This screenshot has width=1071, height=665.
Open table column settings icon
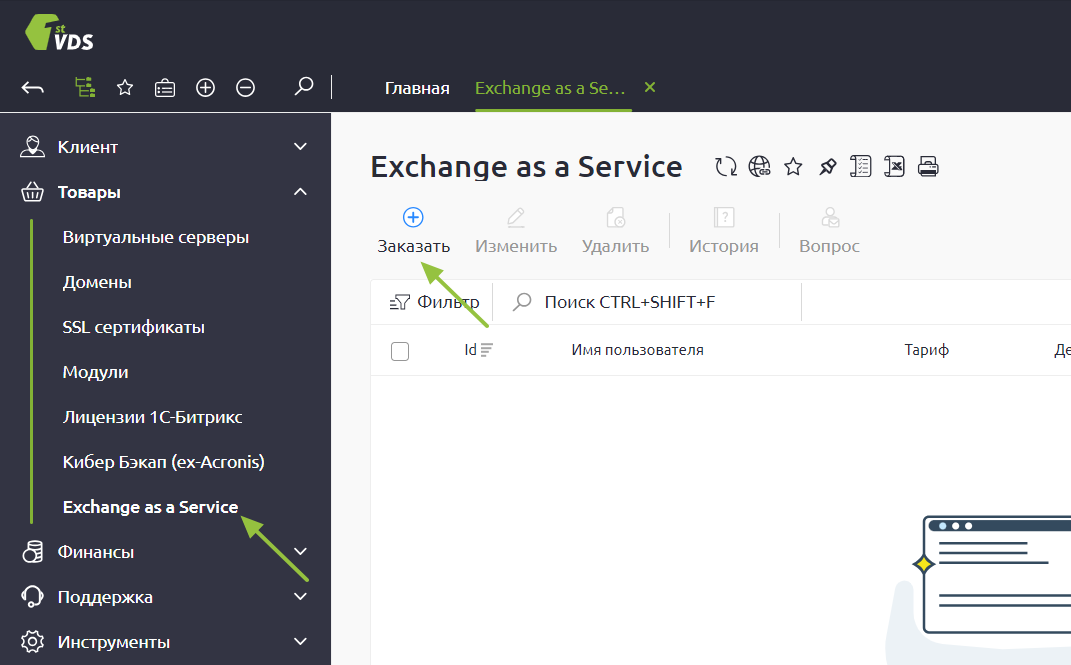point(861,167)
